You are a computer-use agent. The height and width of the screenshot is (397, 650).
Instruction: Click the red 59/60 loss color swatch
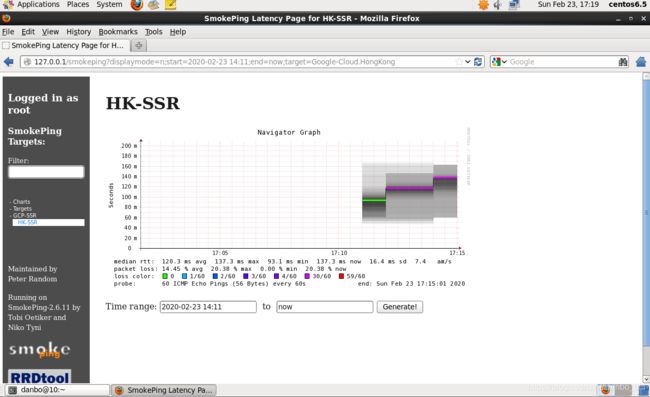coord(342,276)
